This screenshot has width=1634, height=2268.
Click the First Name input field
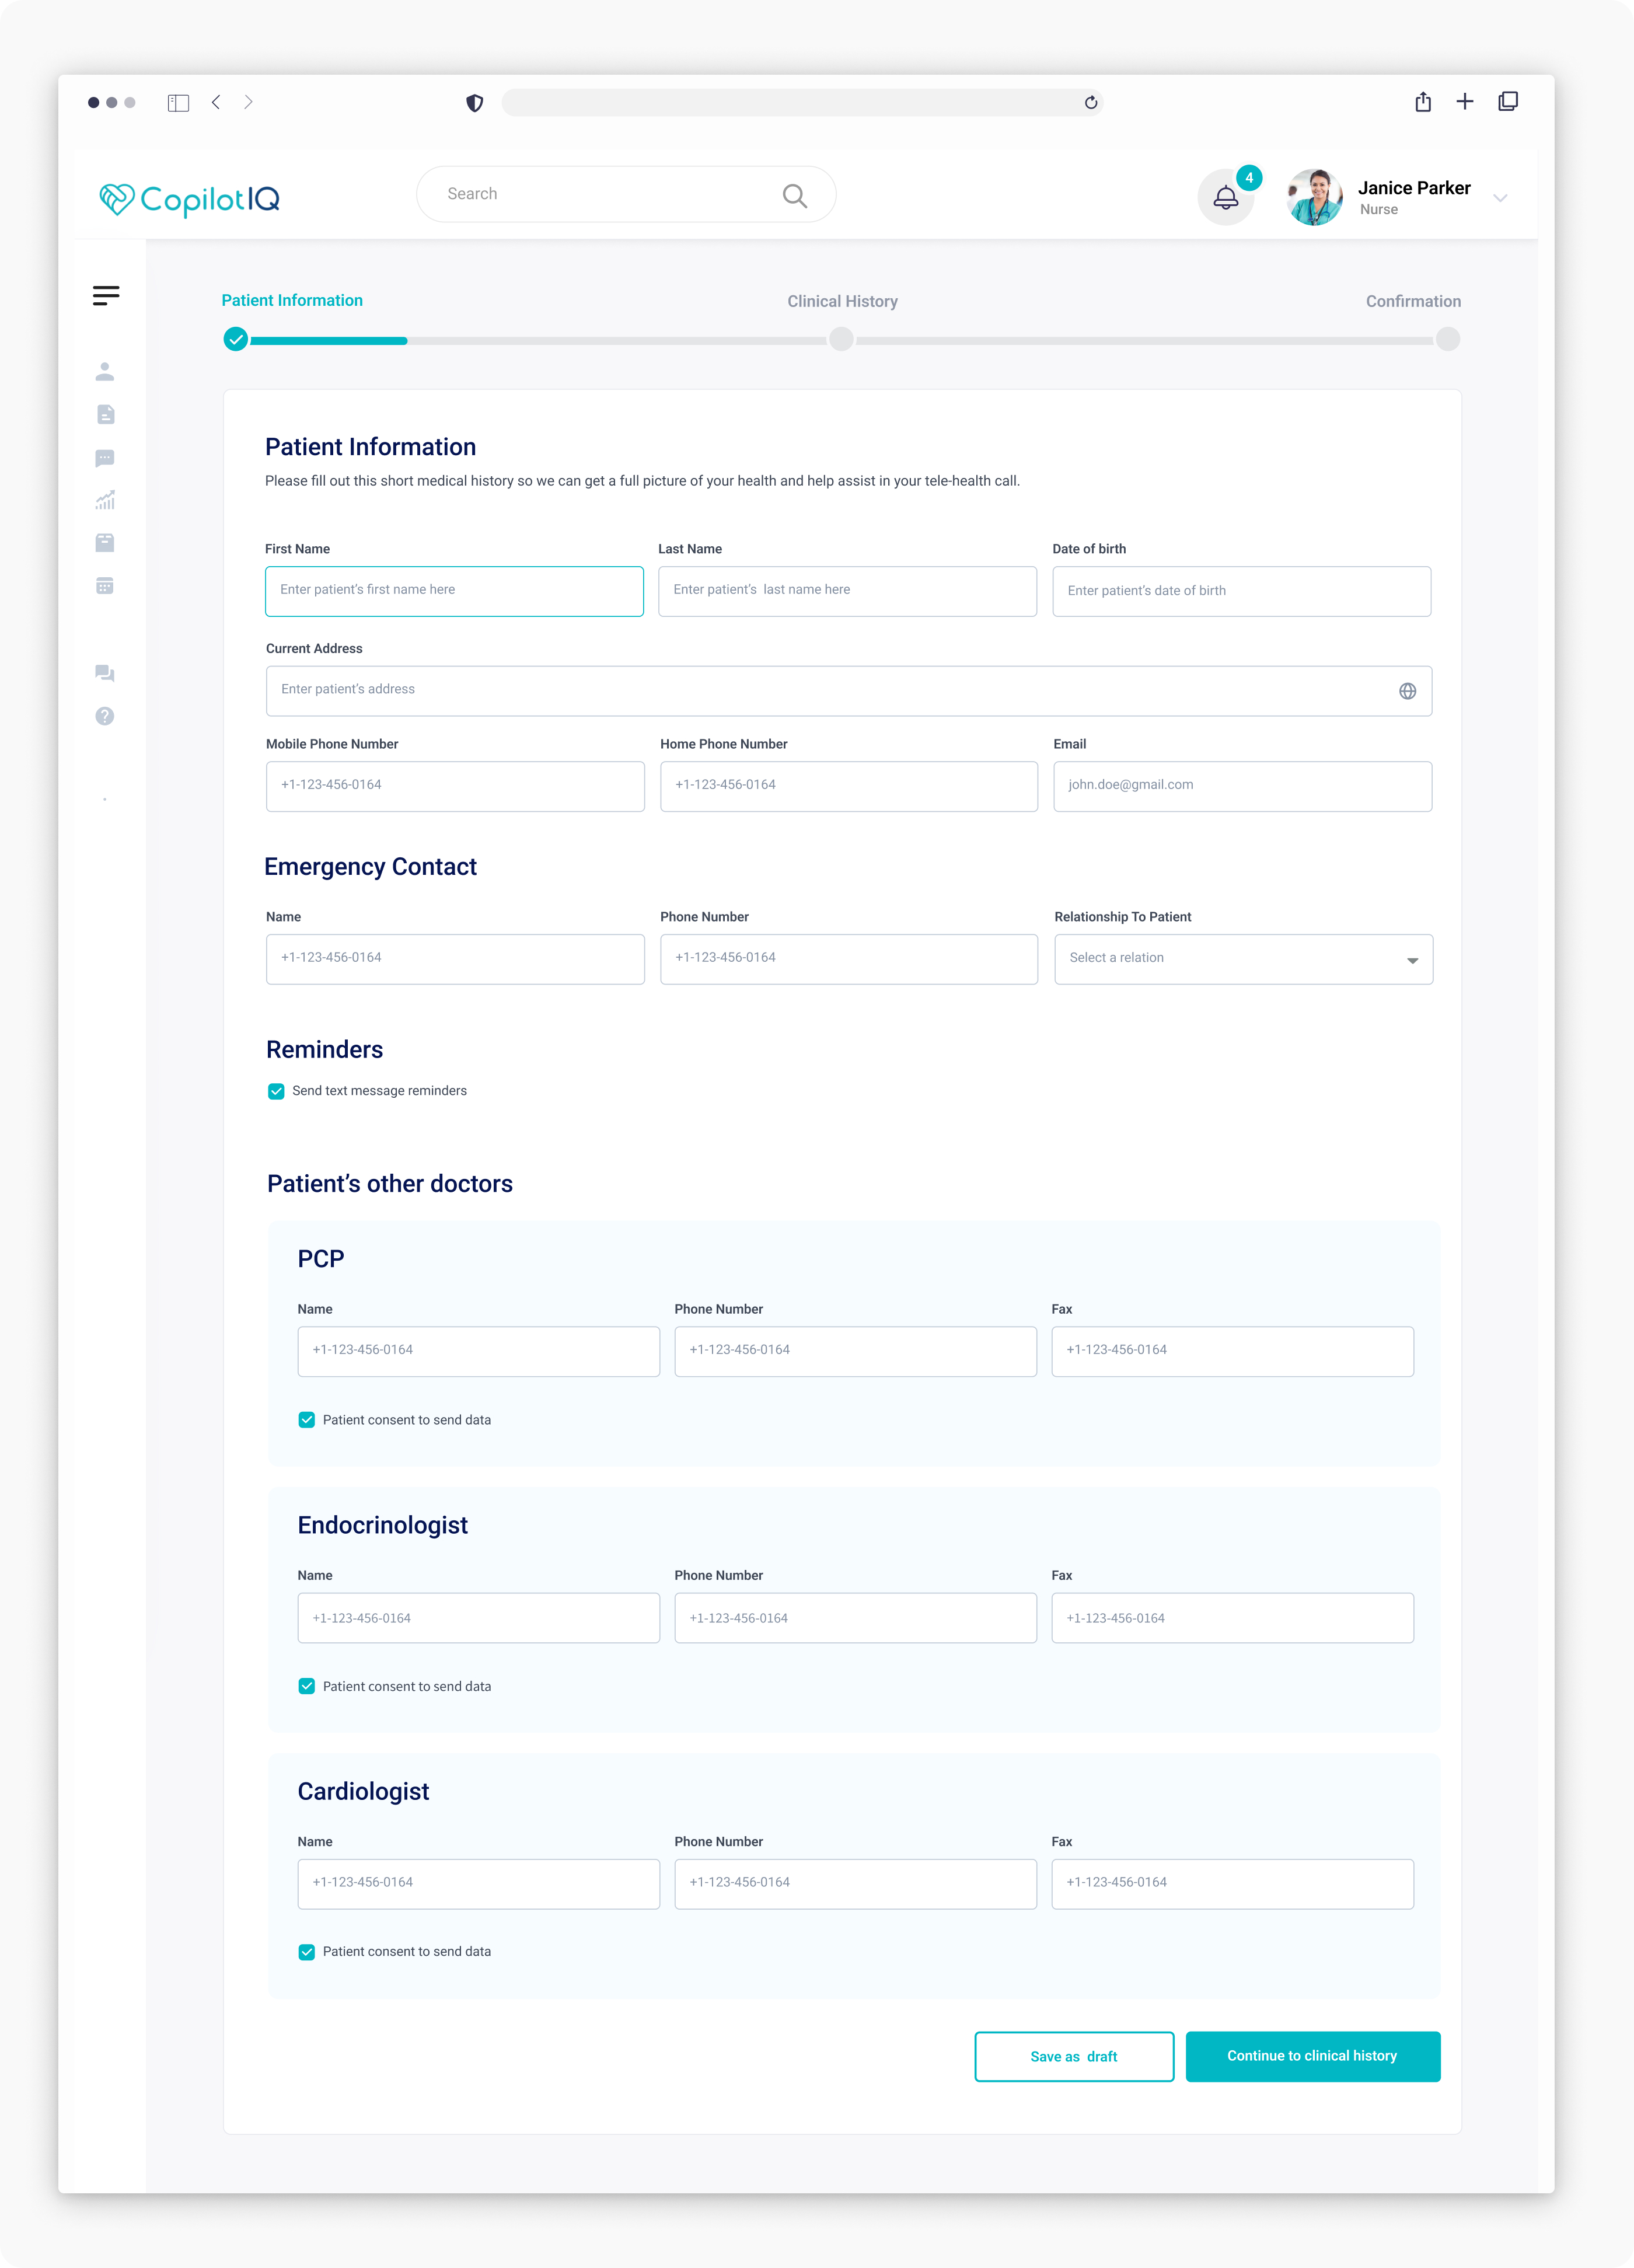[x=454, y=591]
